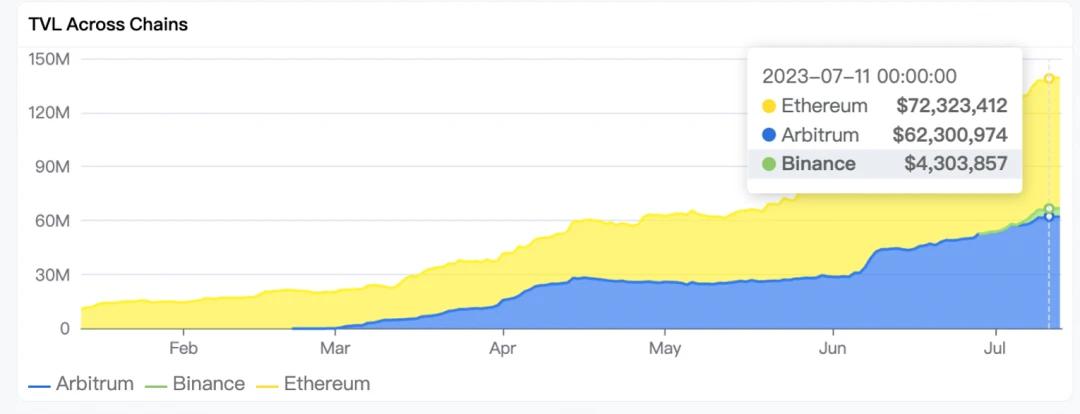Click the yellow Ethereum dot in tooltip
The height and width of the screenshot is (414, 1080).
point(769,106)
